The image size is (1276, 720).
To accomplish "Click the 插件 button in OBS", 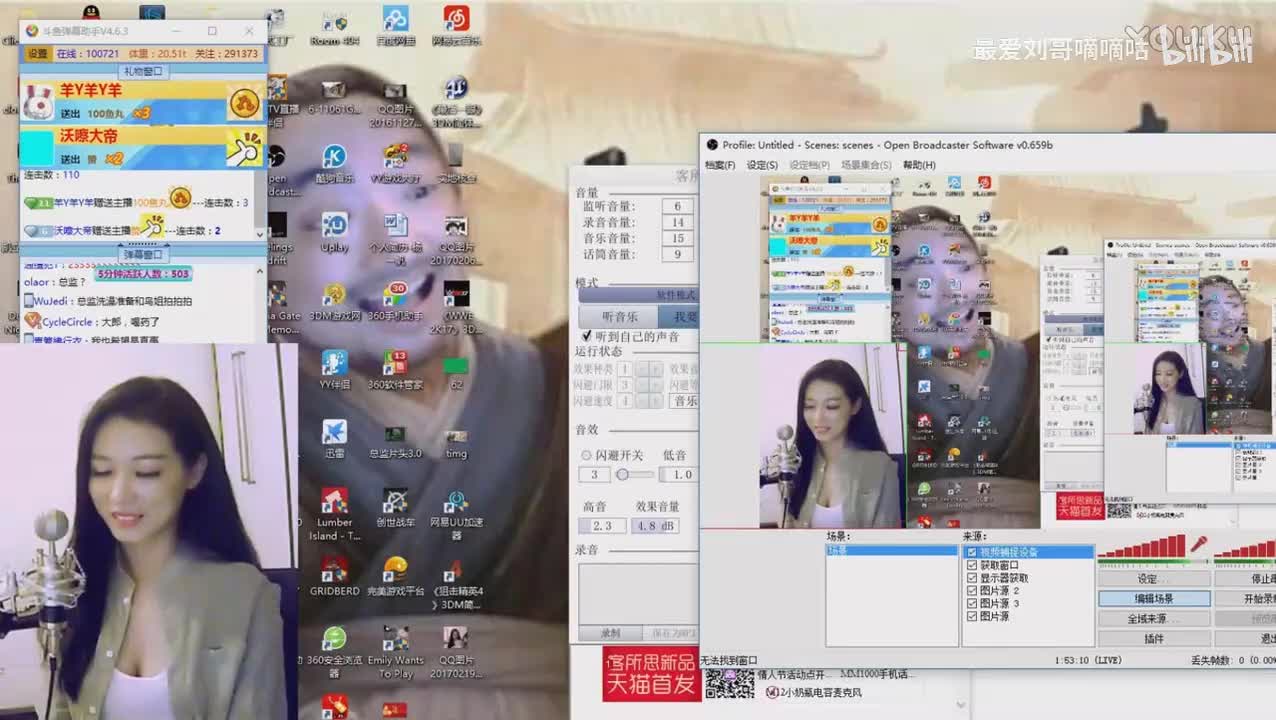I will [1154, 638].
